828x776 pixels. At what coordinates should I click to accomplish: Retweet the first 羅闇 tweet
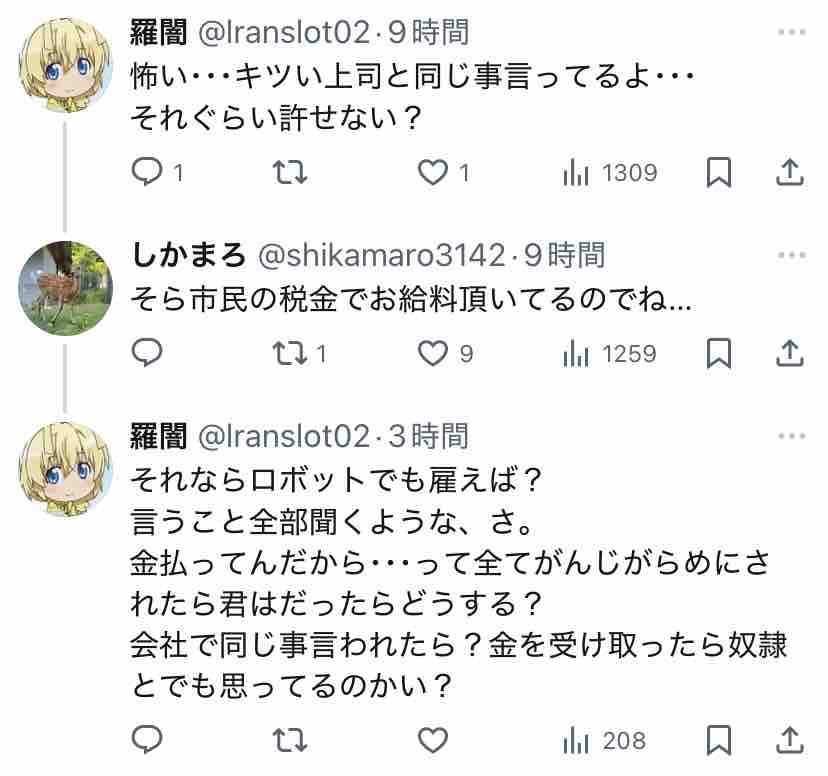[x=289, y=173]
